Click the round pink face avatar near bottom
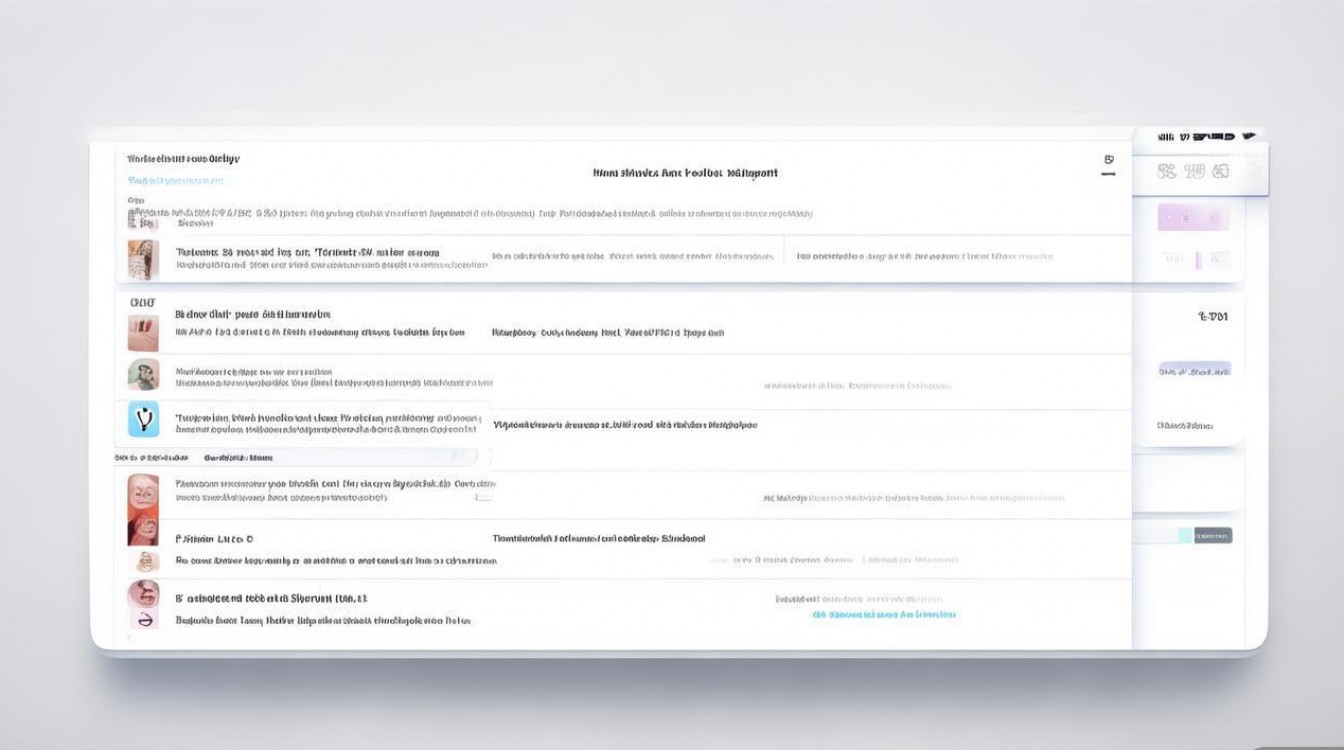The width and height of the screenshot is (1344, 750). tap(143, 594)
